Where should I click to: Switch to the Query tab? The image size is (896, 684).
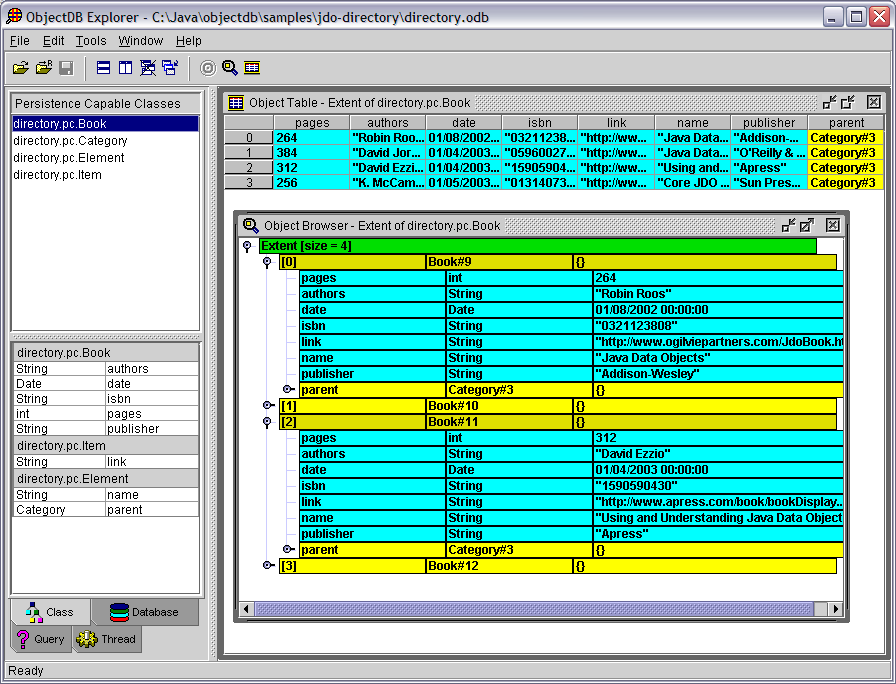click(x=41, y=639)
